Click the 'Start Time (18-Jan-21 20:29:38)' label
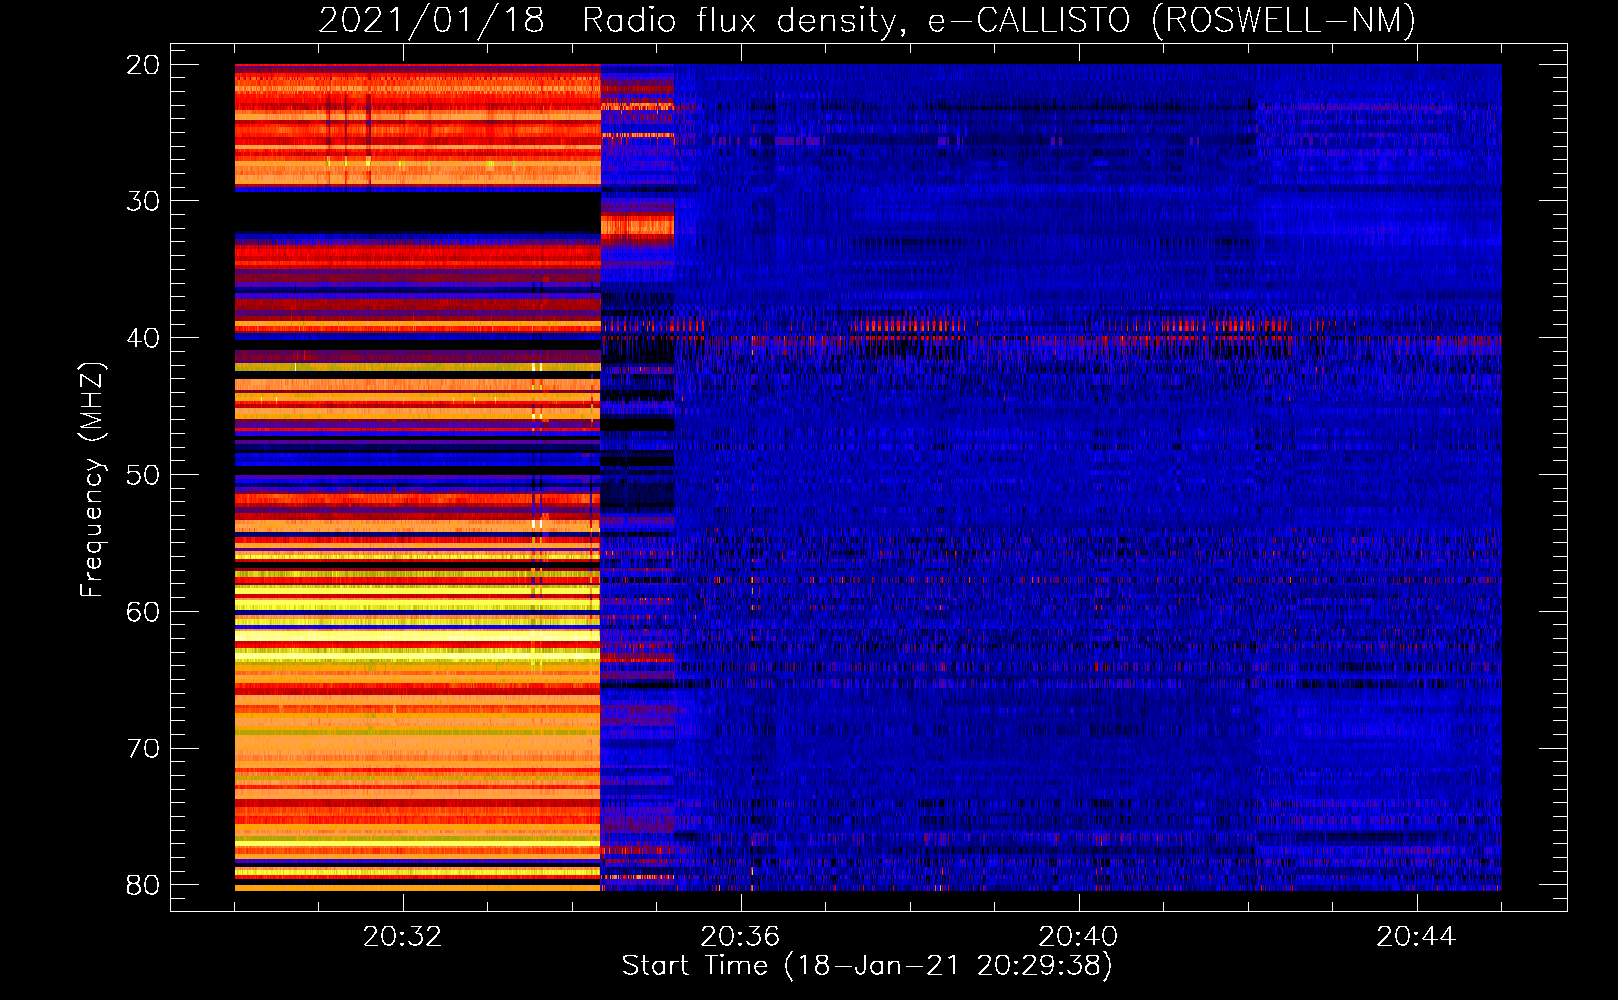 click(867, 966)
